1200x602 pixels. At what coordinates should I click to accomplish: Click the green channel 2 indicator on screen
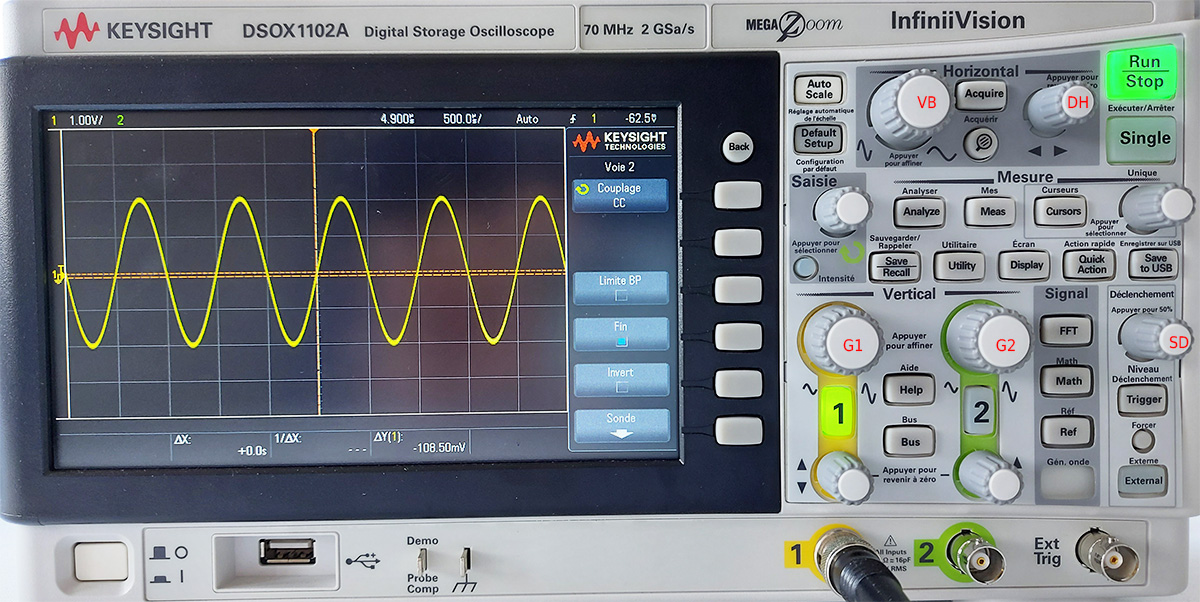(121, 120)
